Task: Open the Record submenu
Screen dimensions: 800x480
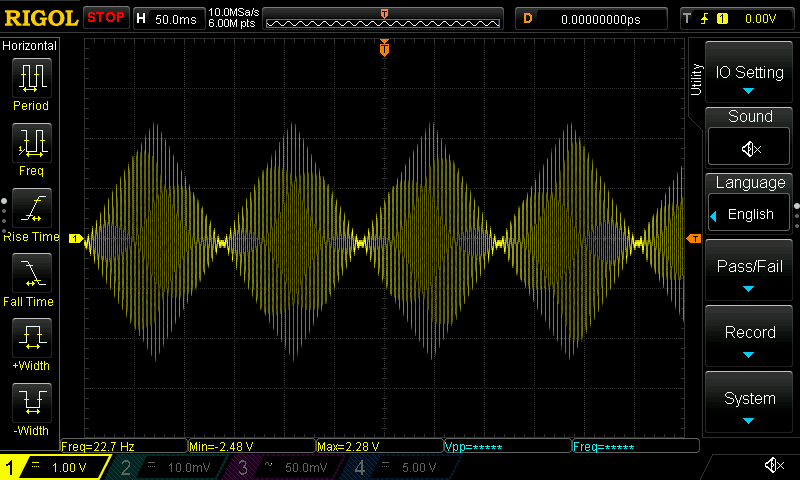Action: click(749, 336)
